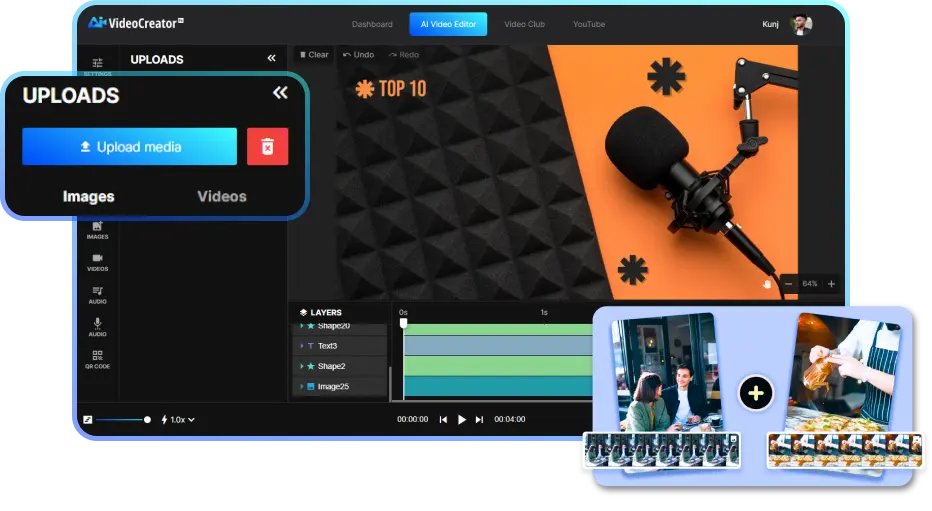Open the Dashboard tab
Screen dimensions: 932x511
(x=372, y=24)
